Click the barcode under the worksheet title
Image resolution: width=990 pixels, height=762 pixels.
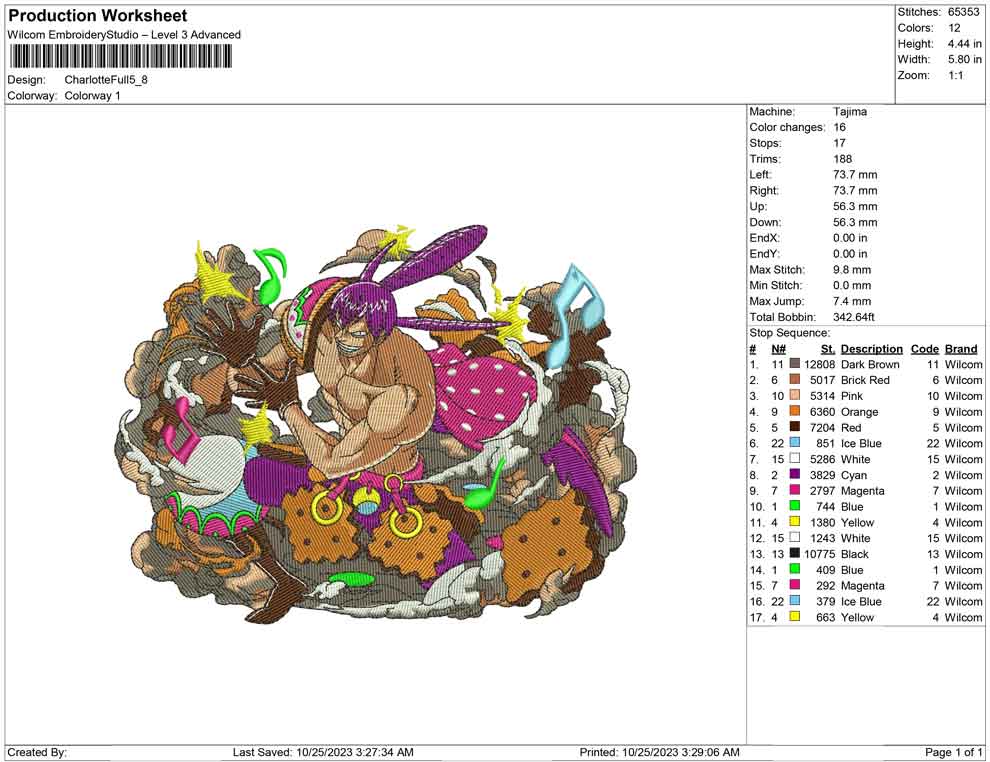click(120, 57)
